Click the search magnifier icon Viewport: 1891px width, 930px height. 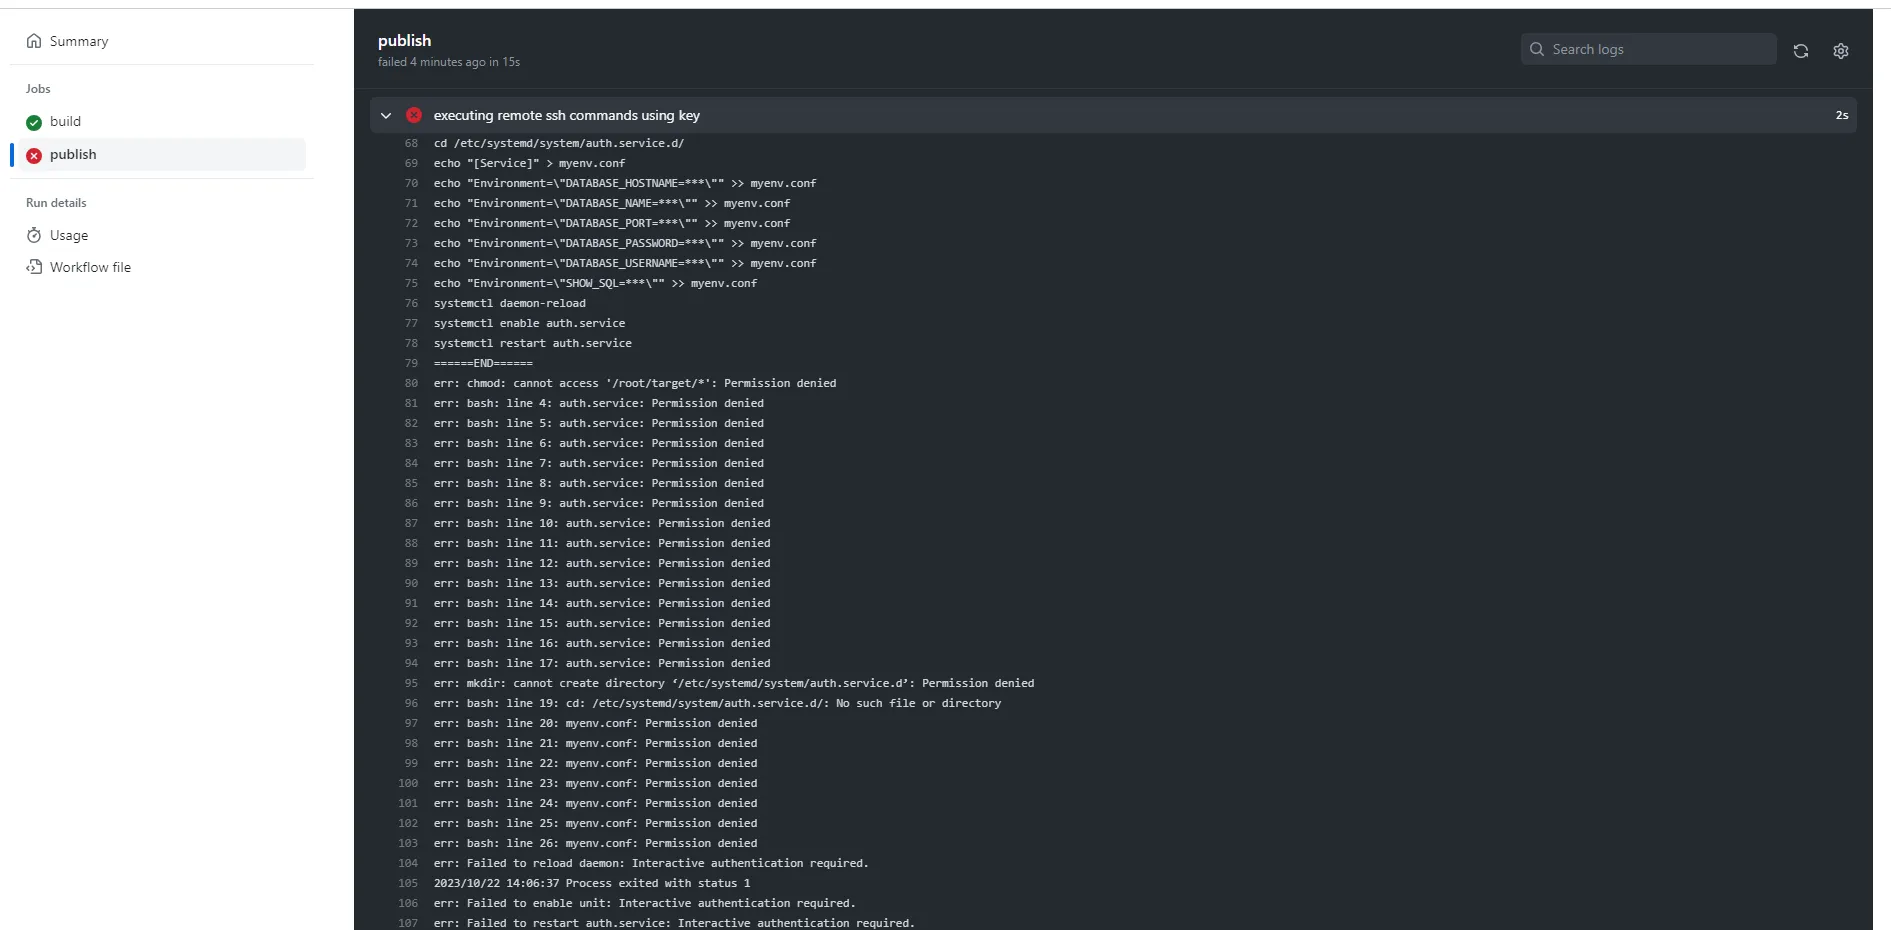pos(1537,49)
